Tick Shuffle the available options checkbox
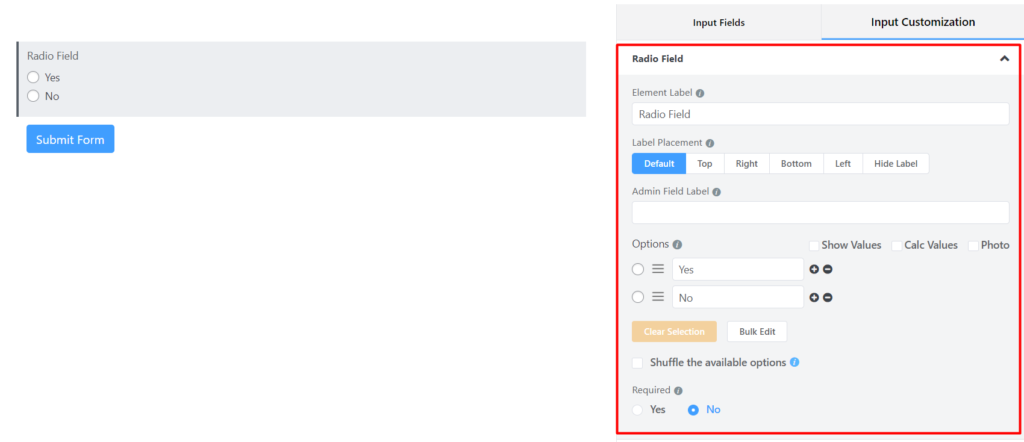Viewport: 1024px width, 442px height. (x=637, y=362)
